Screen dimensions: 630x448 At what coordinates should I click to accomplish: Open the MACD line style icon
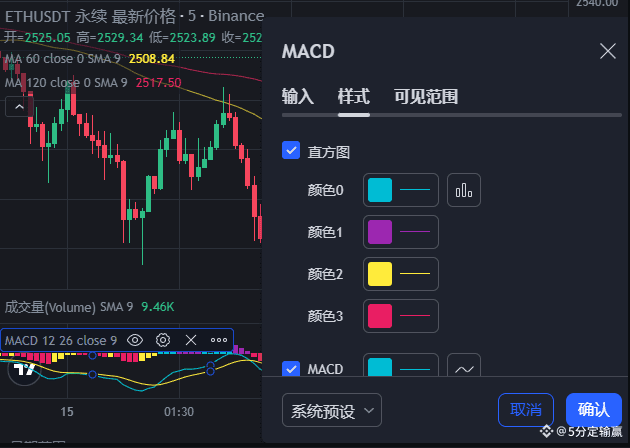464,365
